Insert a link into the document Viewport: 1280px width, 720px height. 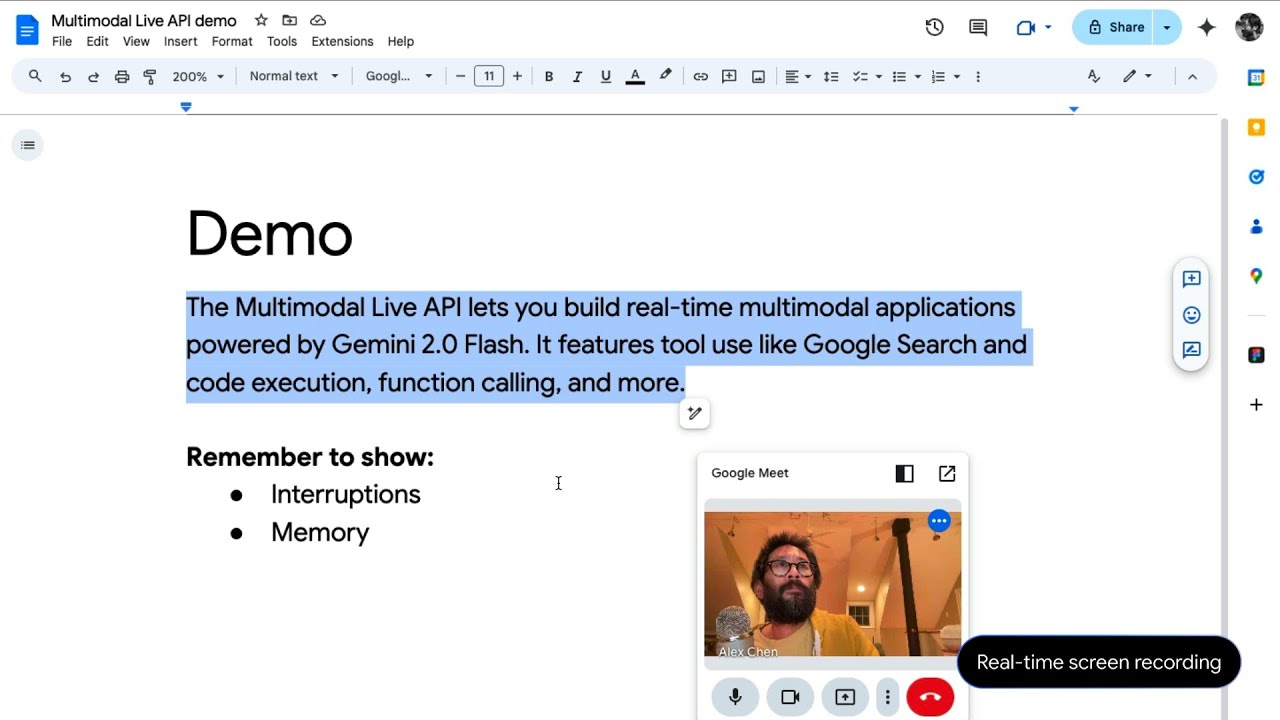(700, 76)
